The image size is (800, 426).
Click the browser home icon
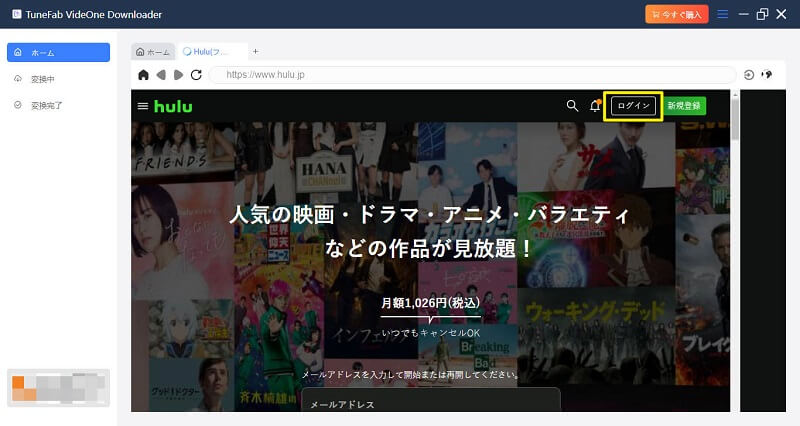click(143, 75)
